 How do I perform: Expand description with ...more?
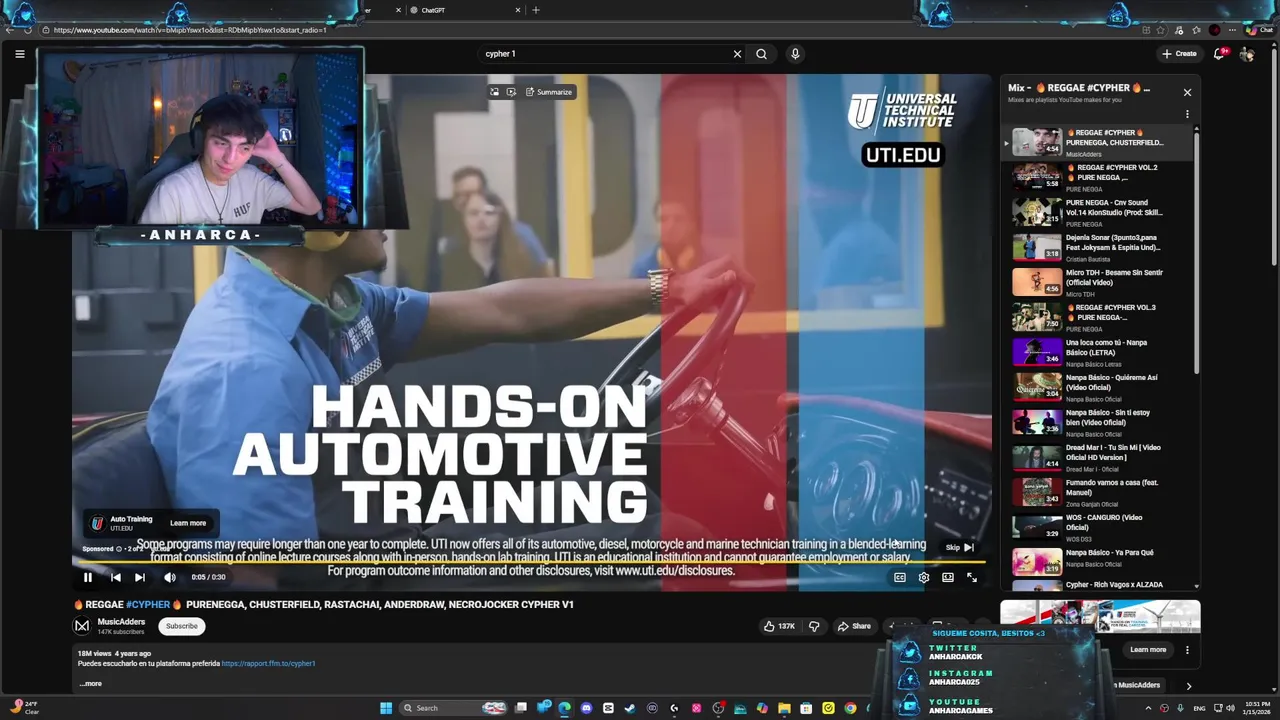90,684
